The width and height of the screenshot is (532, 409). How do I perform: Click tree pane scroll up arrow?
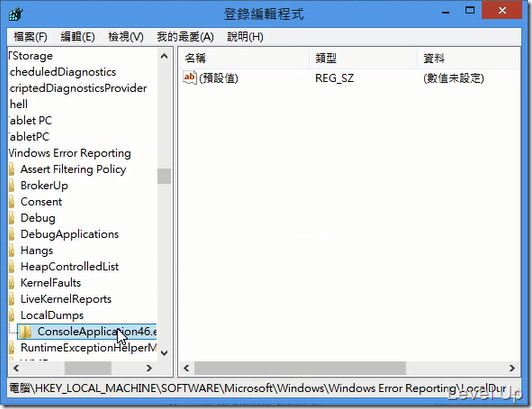(x=164, y=56)
